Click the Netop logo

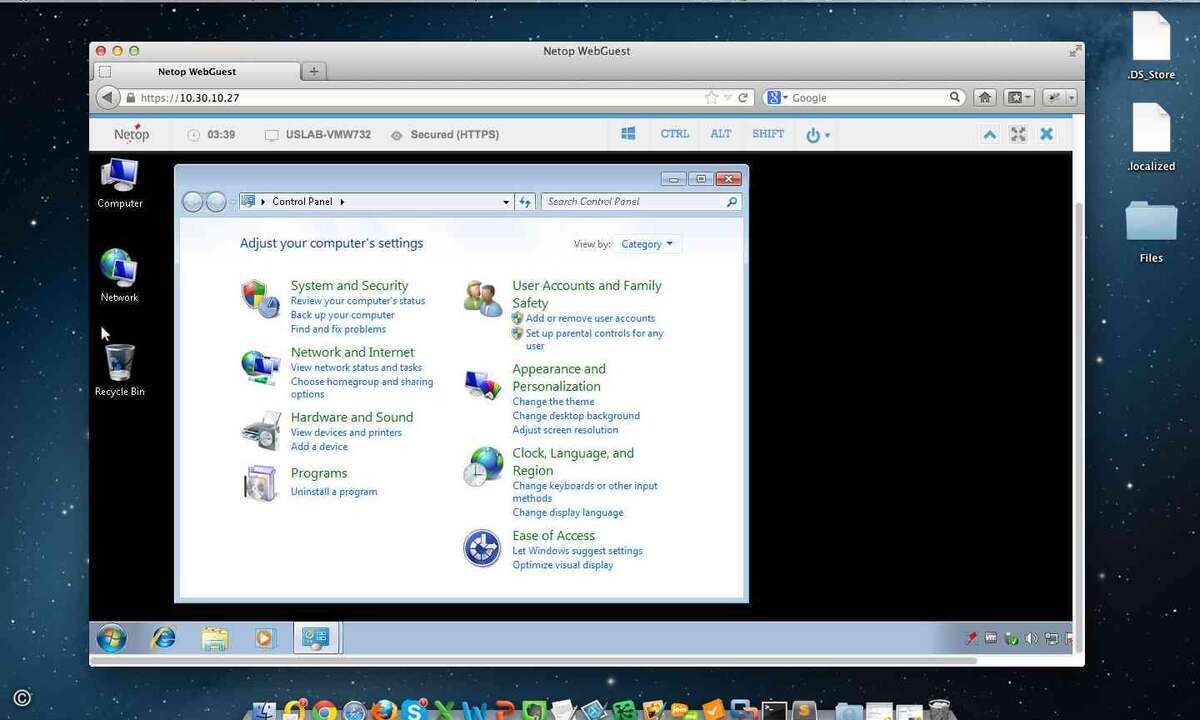(x=131, y=133)
